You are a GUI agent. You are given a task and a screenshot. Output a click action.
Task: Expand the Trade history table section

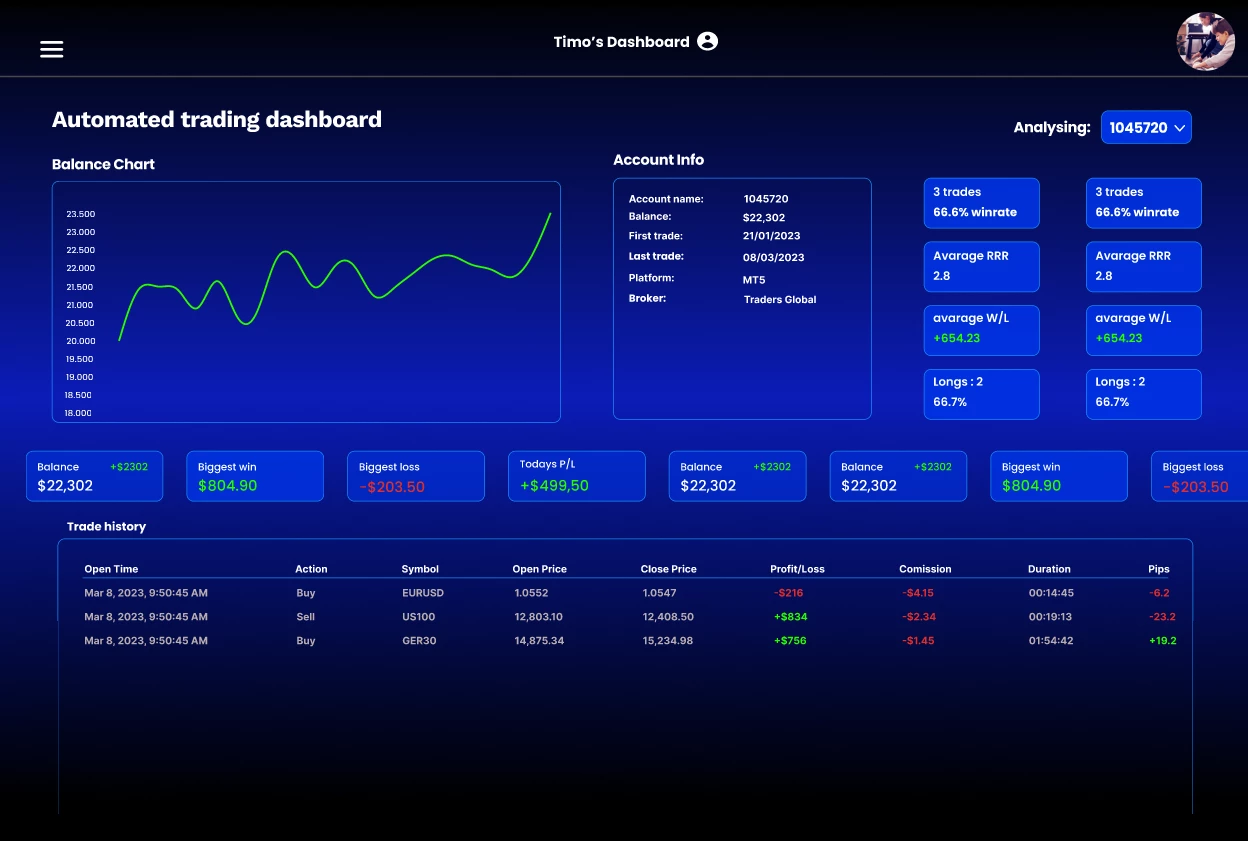[x=106, y=526]
